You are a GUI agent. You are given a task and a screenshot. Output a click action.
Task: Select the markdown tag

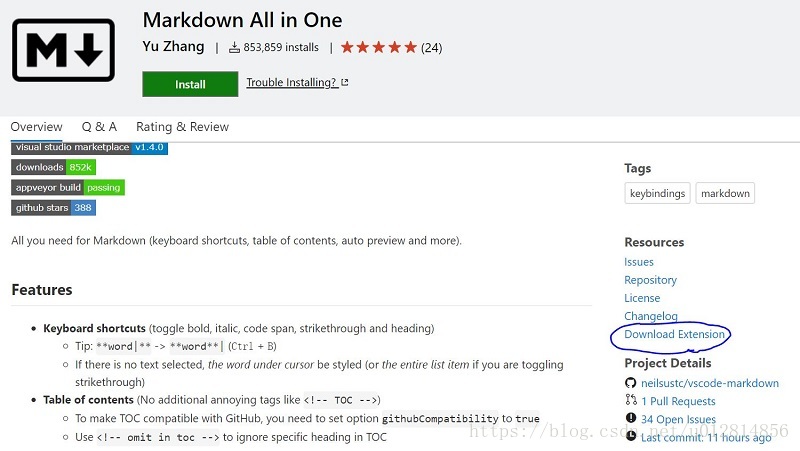[x=725, y=193]
